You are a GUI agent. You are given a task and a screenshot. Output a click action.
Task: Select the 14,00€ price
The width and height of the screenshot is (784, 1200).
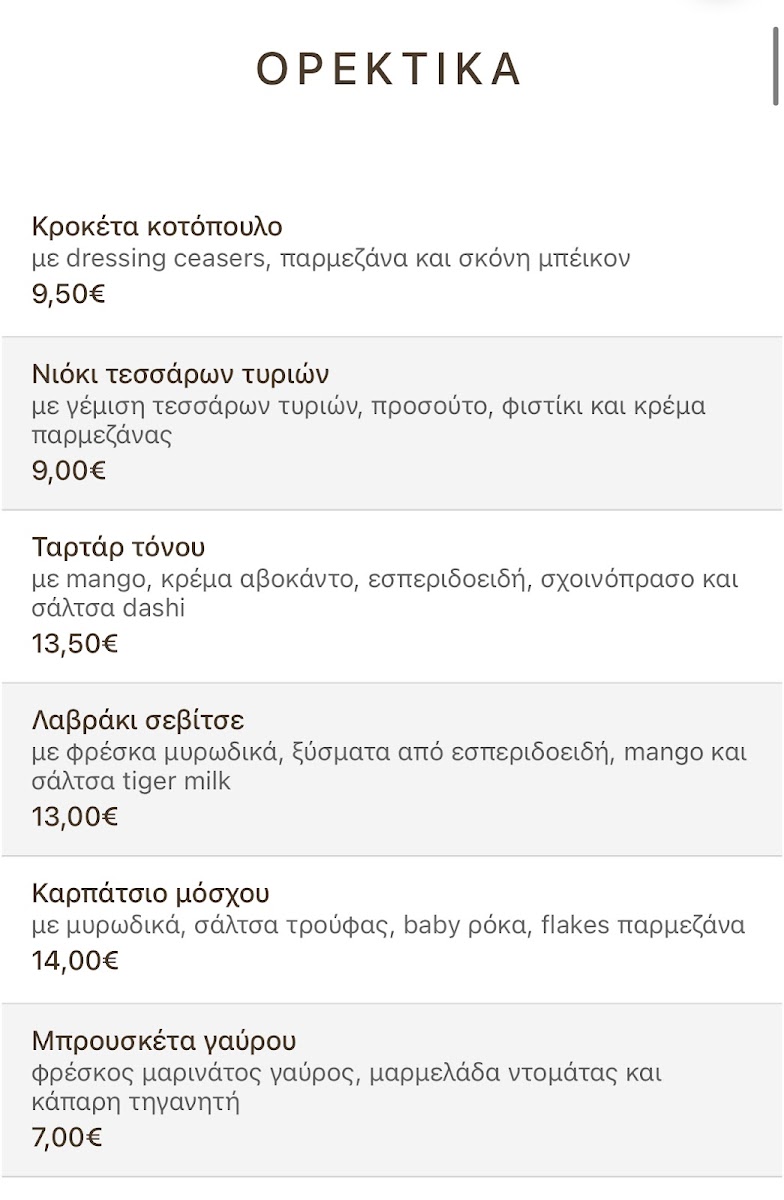coord(75,961)
